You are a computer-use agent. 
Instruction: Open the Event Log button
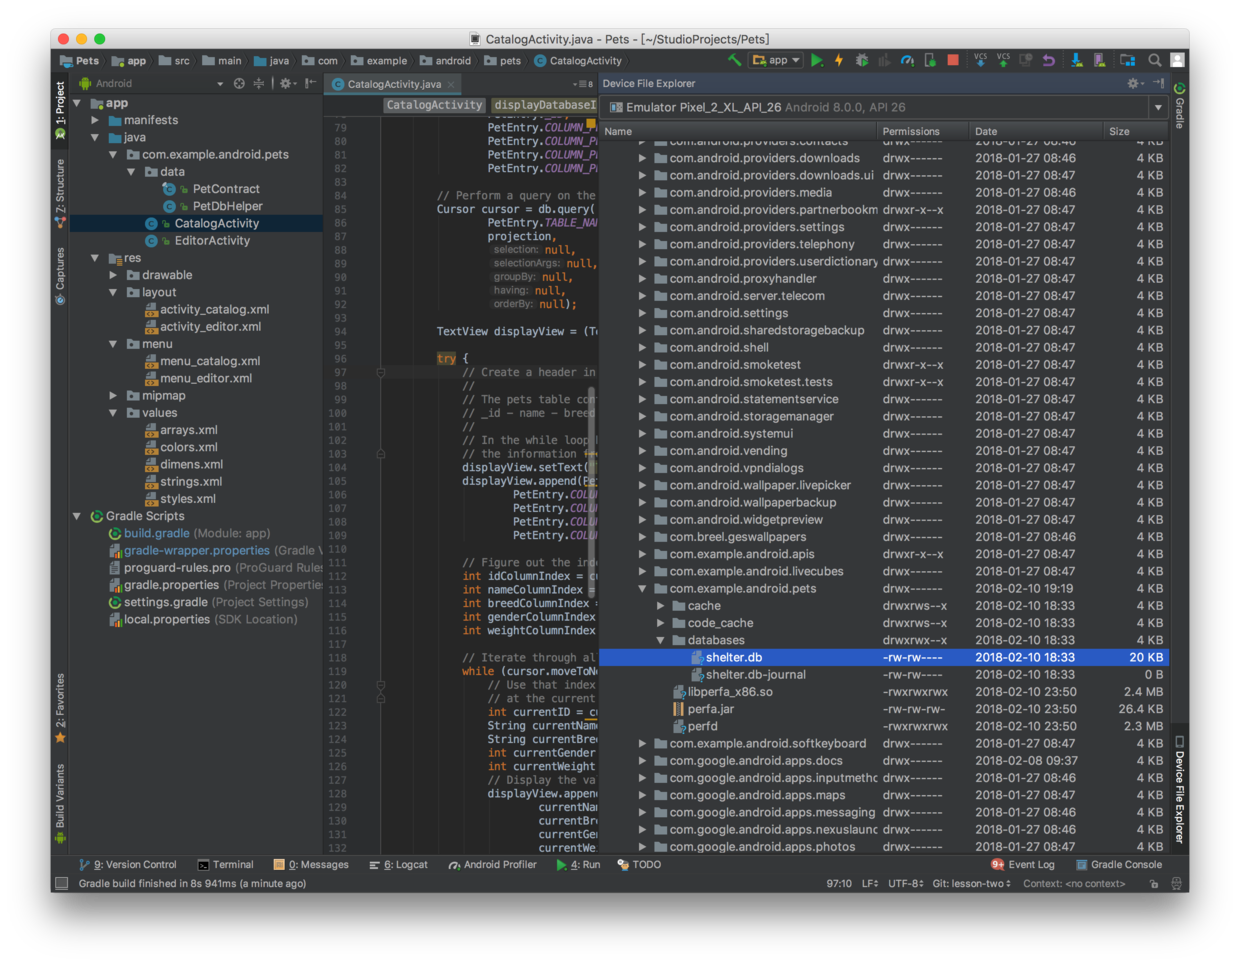point(1023,865)
